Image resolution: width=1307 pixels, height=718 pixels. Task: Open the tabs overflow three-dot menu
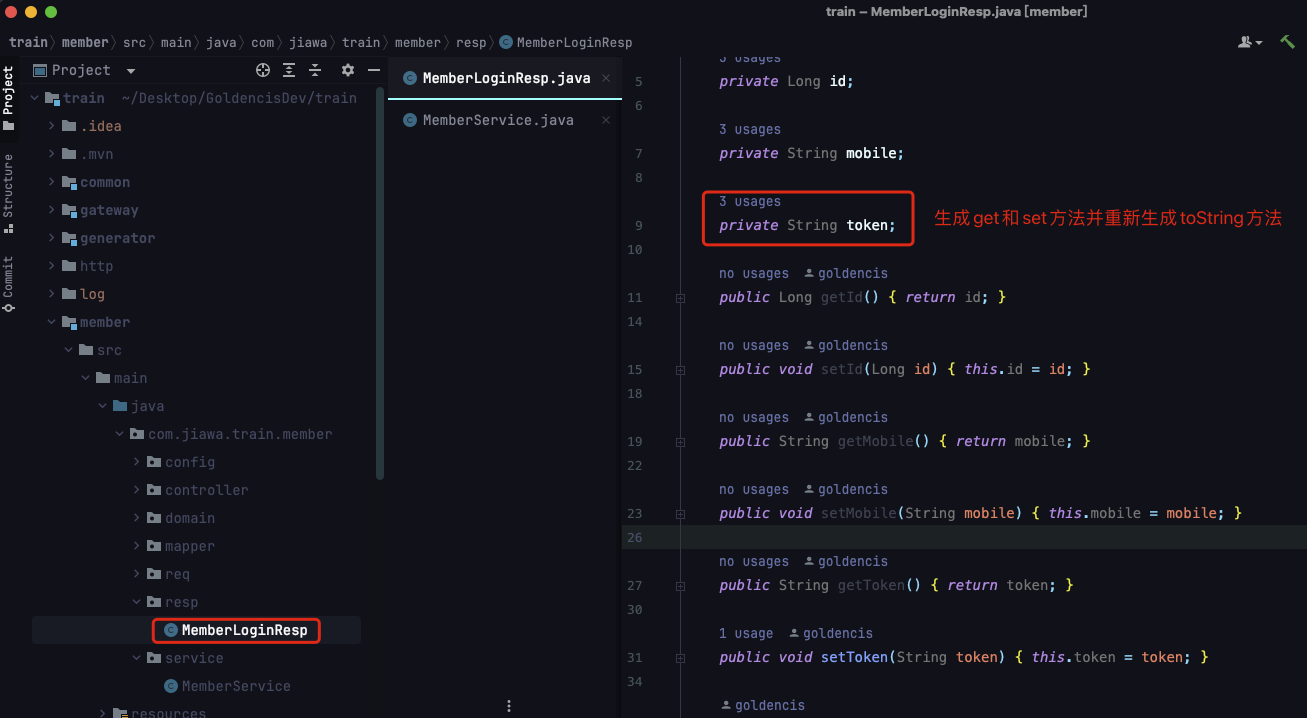(509, 705)
